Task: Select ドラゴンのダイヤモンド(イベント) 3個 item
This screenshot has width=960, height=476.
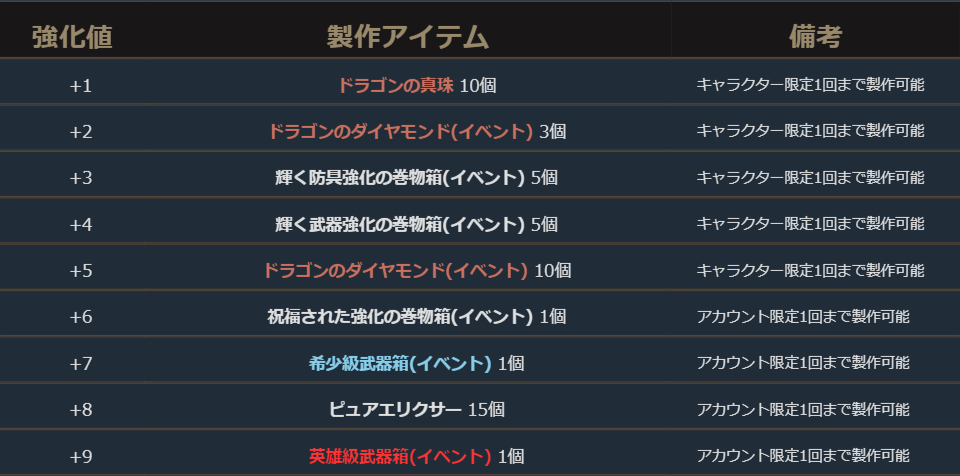Action: pyautogui.click(x=400, y=131)
